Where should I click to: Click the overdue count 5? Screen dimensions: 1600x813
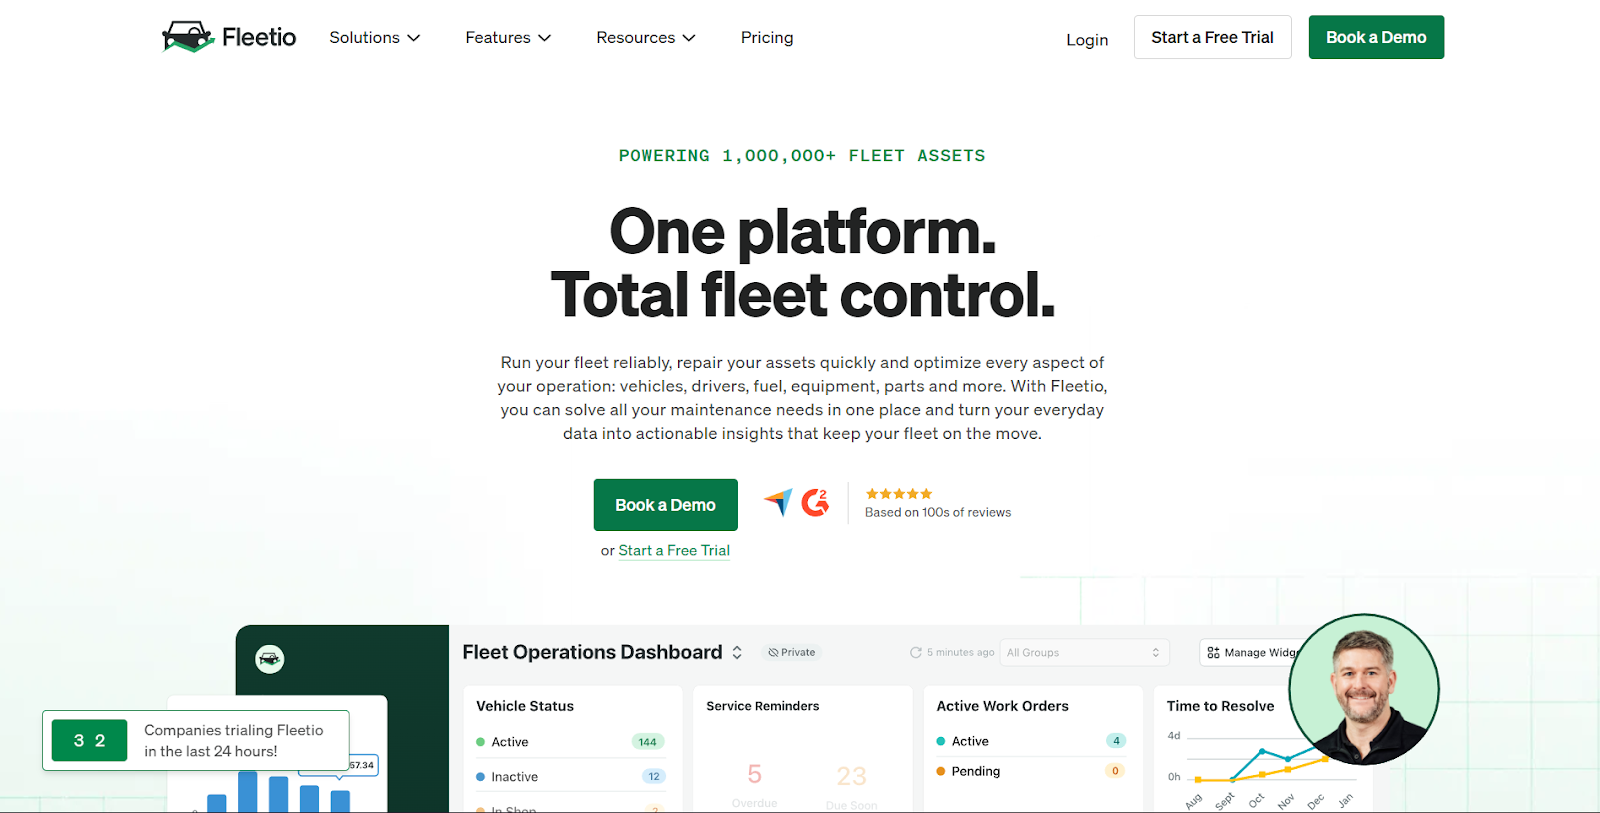pos(755,774)
